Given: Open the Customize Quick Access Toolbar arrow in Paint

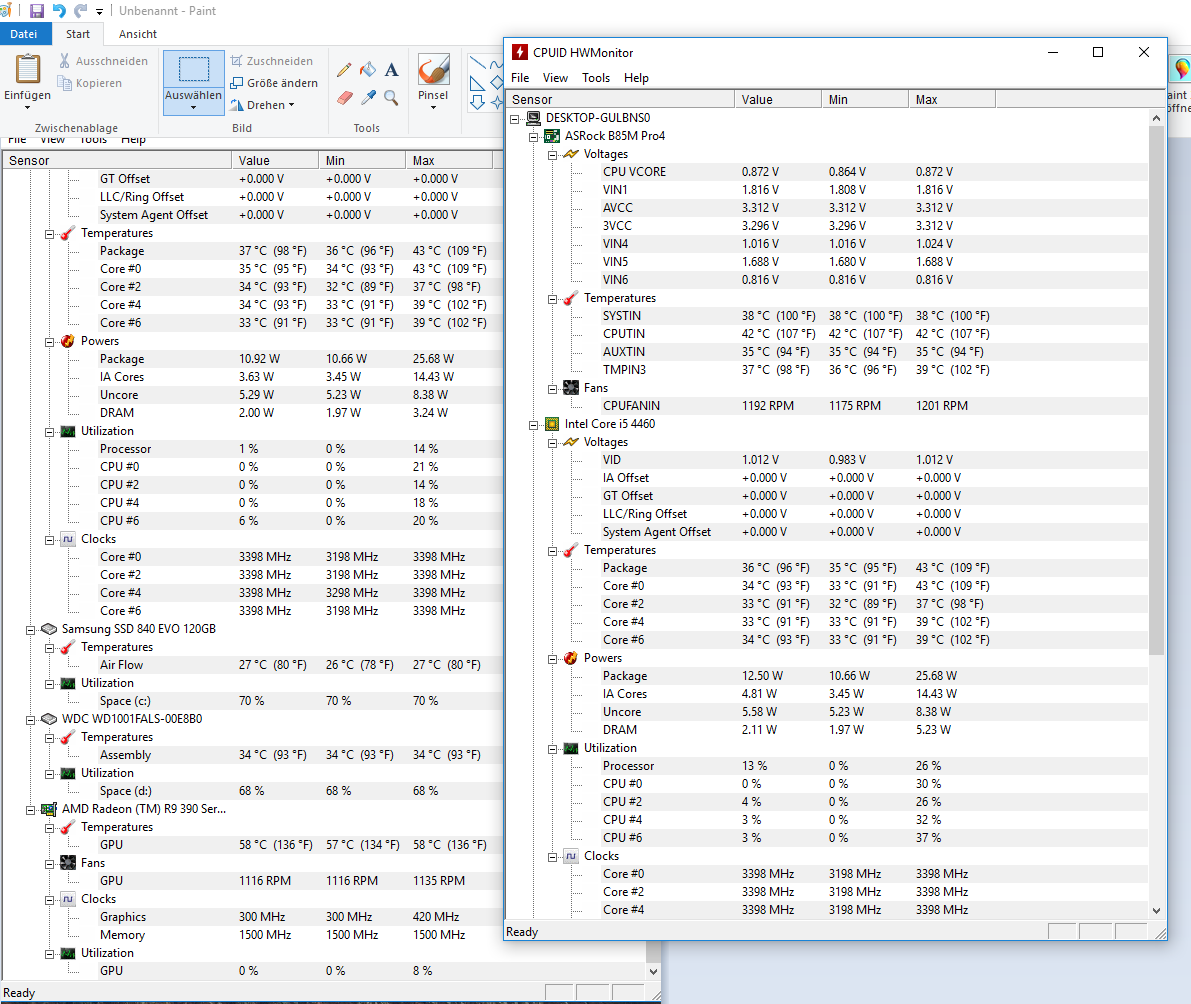Looking at the screenshot, I should [100, 12].
